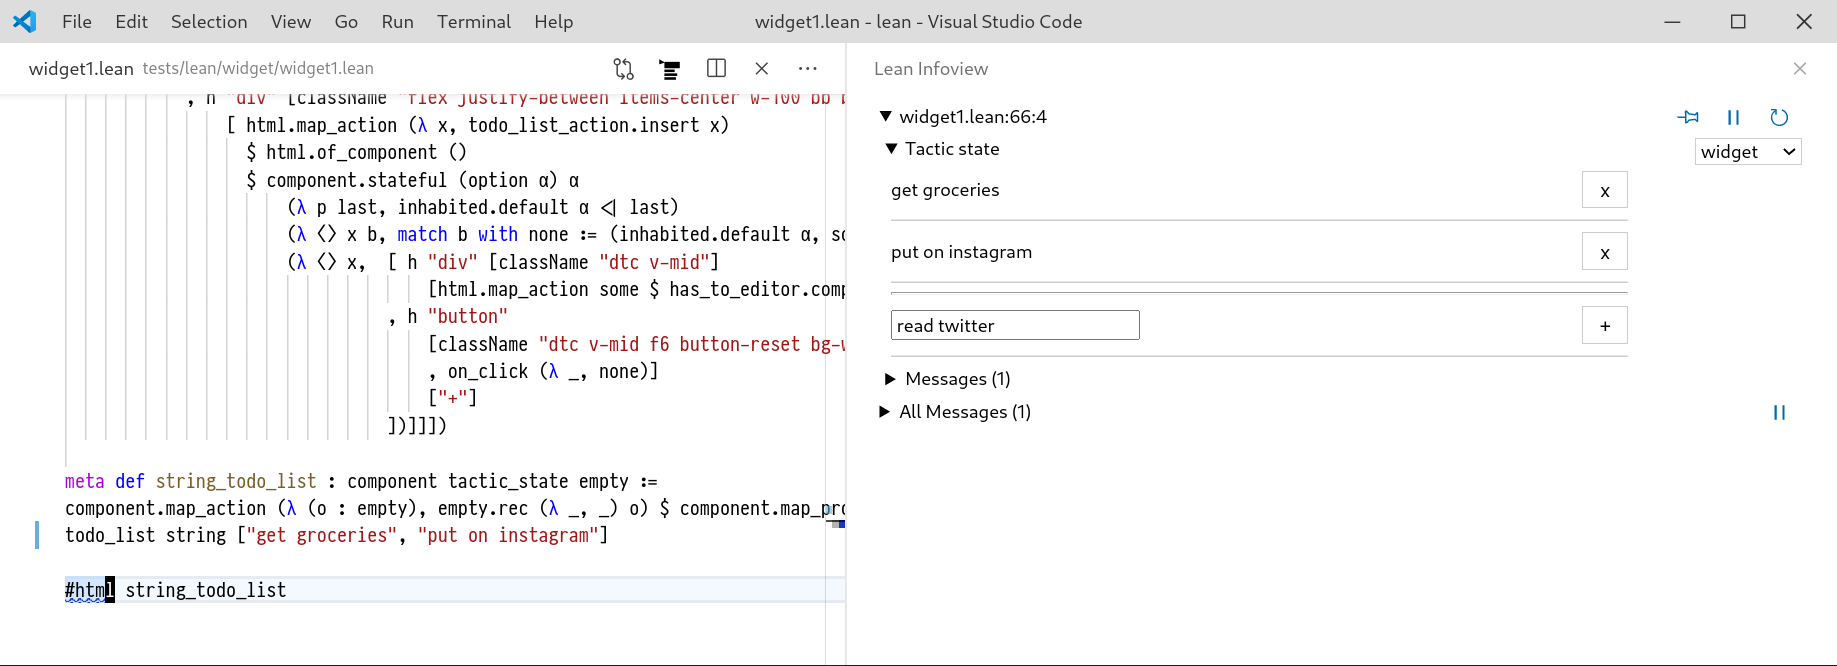1837x666 pixels.
Task: Collapse the widget1.lean:66:4 section
Action: 886,117
